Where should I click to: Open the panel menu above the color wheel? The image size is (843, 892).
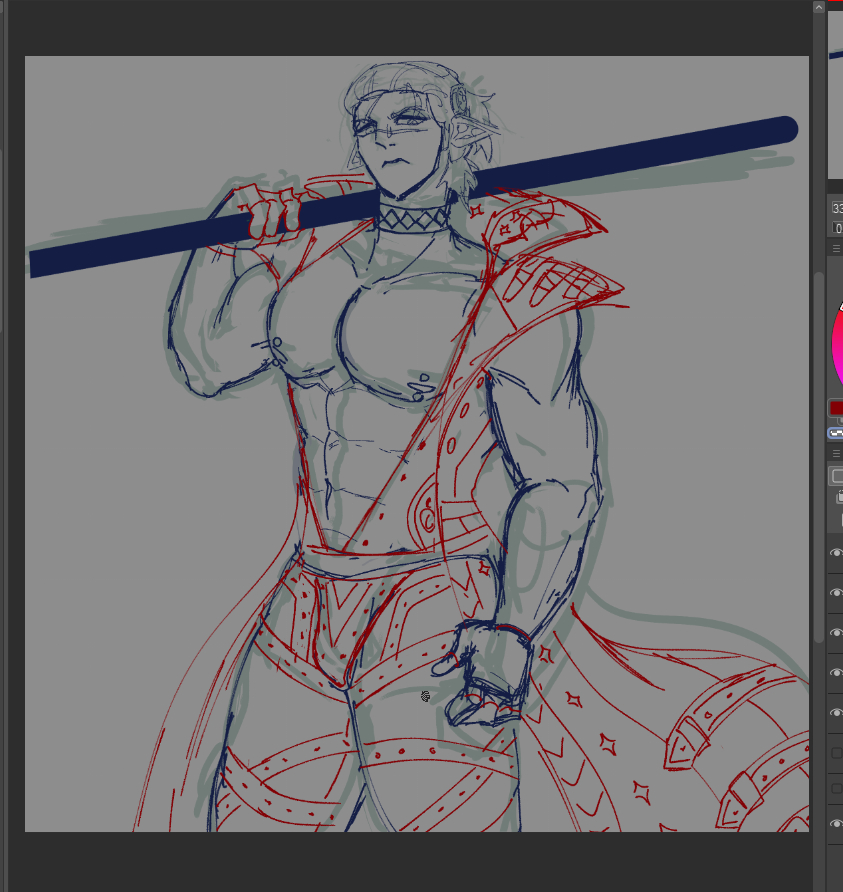tap(836, 249)
